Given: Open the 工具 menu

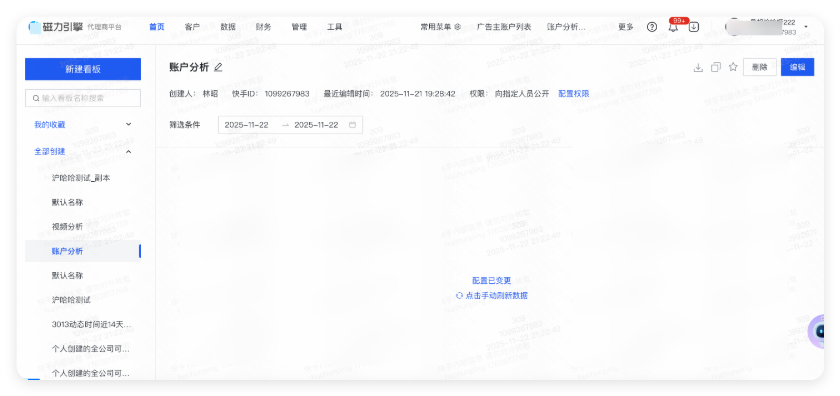Looking at the screenshot, I should click(334, 27).
